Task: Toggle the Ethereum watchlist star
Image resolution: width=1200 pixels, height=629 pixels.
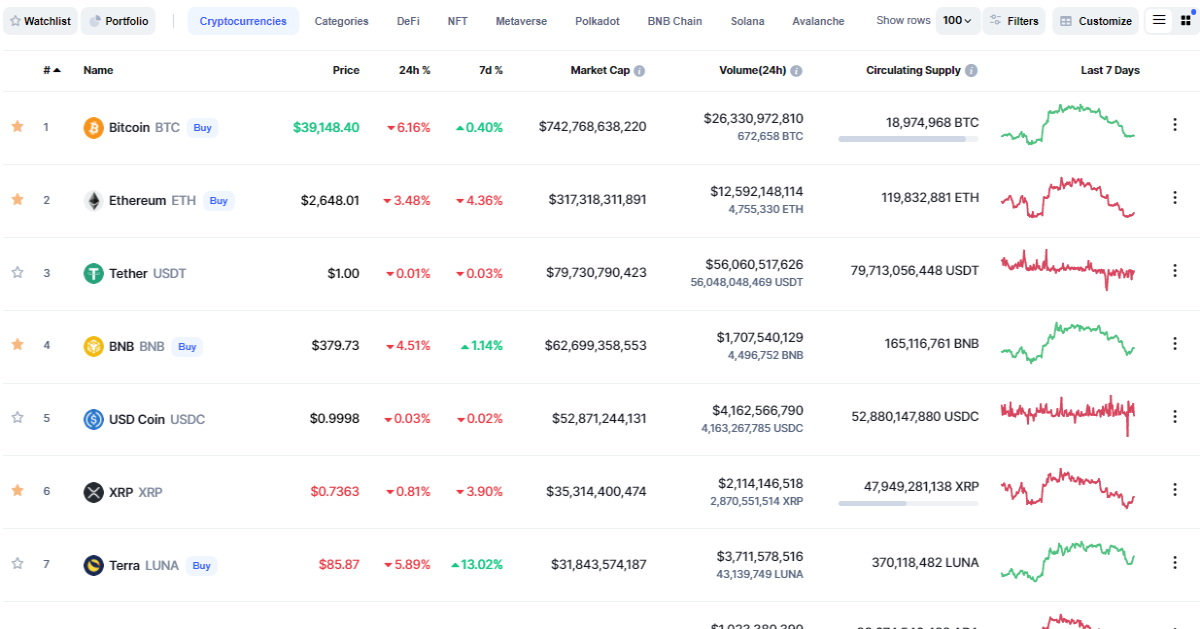Action: coord(17,200)
